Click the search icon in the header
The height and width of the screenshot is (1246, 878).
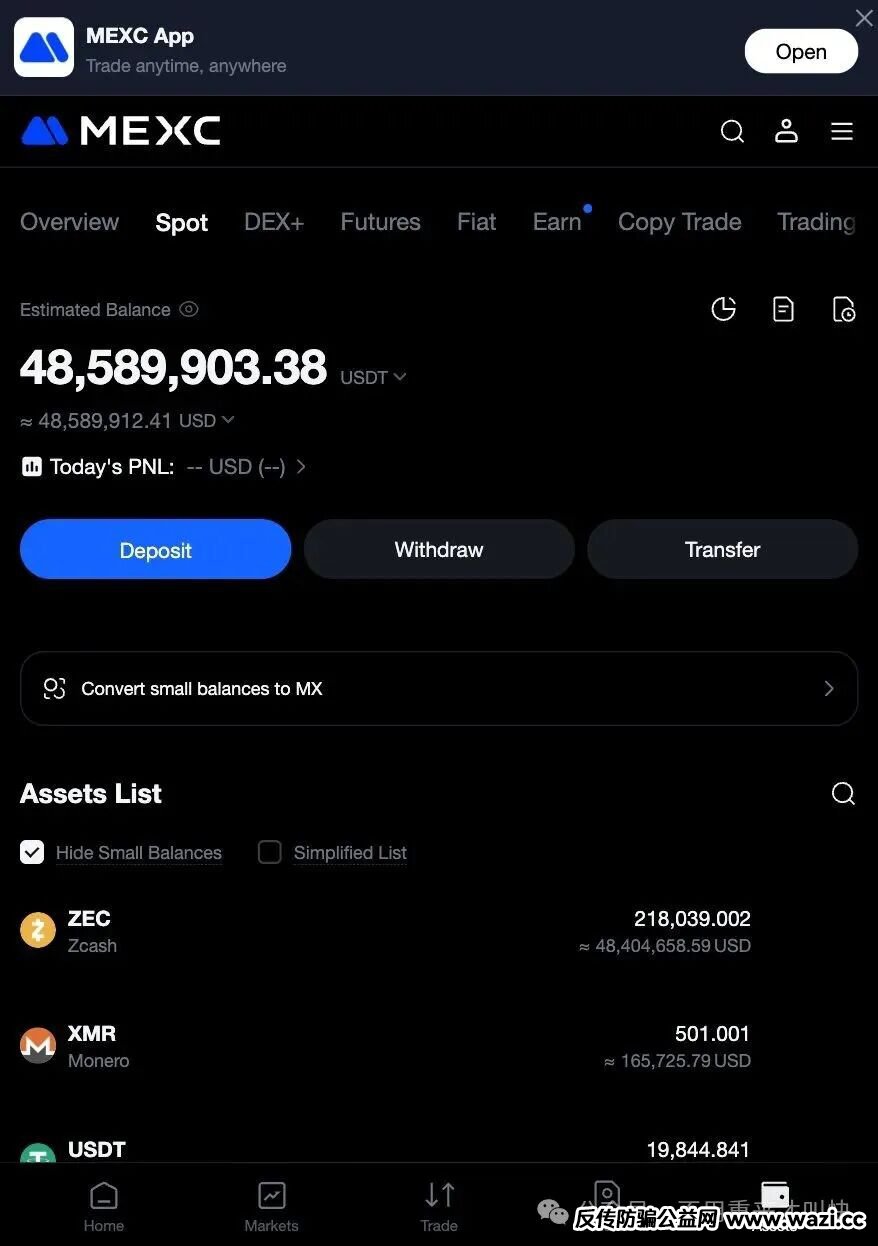click(732, 132)
